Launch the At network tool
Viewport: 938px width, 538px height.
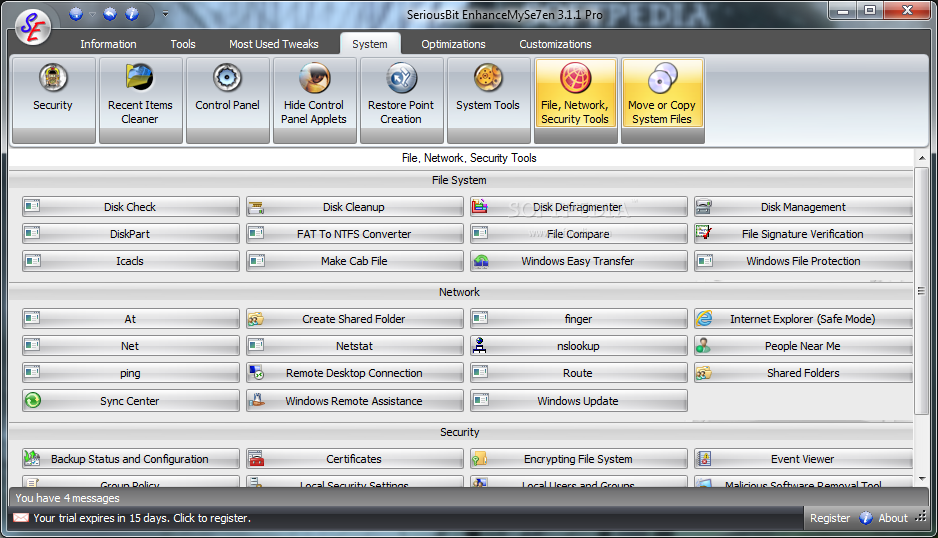pyautogui.click(x=130, y=319)
